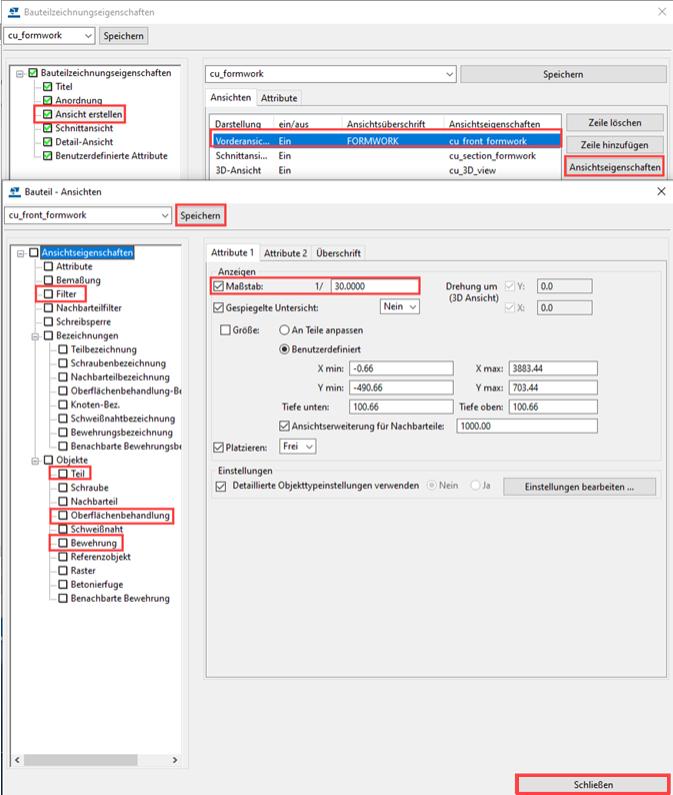Click the Tekla icon in Bauteilzeichnungseigenschaften title bar
Viewport: 673px width, 795px height.
pos(13,11)
